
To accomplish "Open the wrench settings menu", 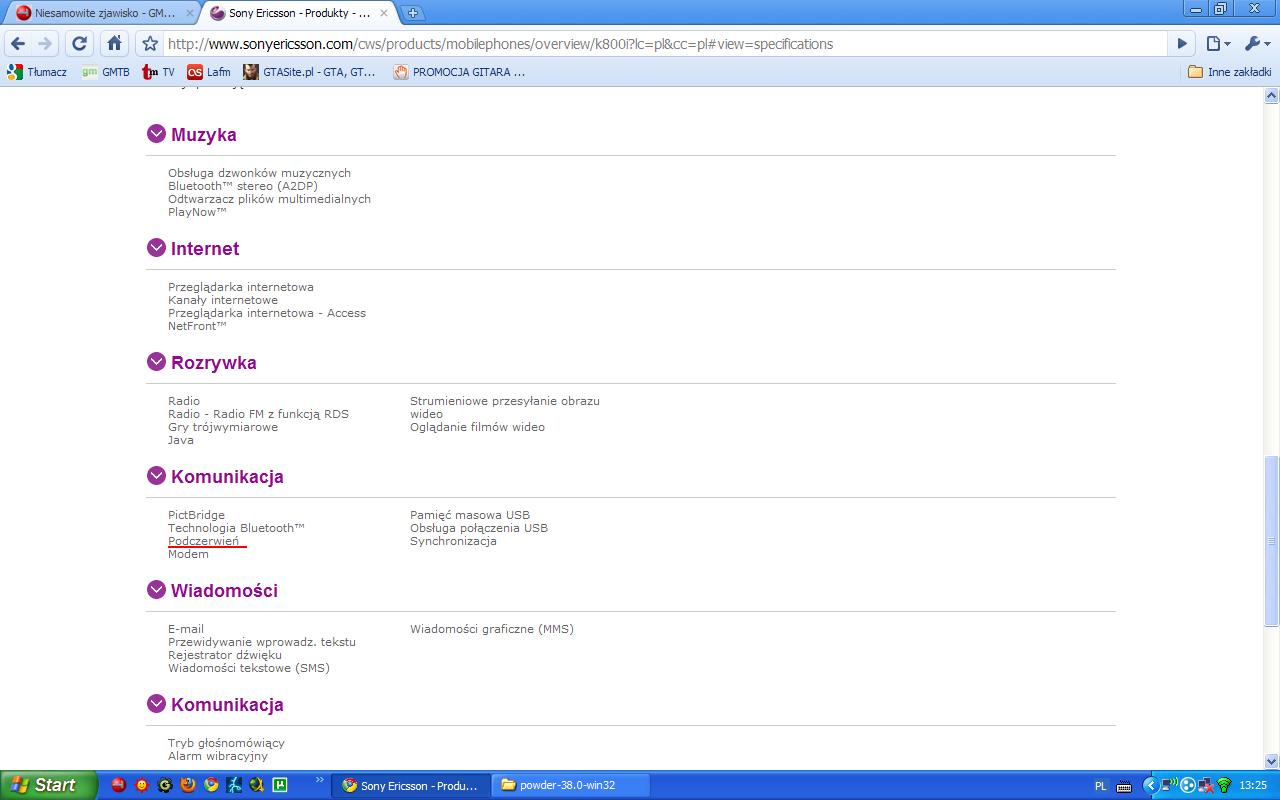I will tap(1255, 44).
